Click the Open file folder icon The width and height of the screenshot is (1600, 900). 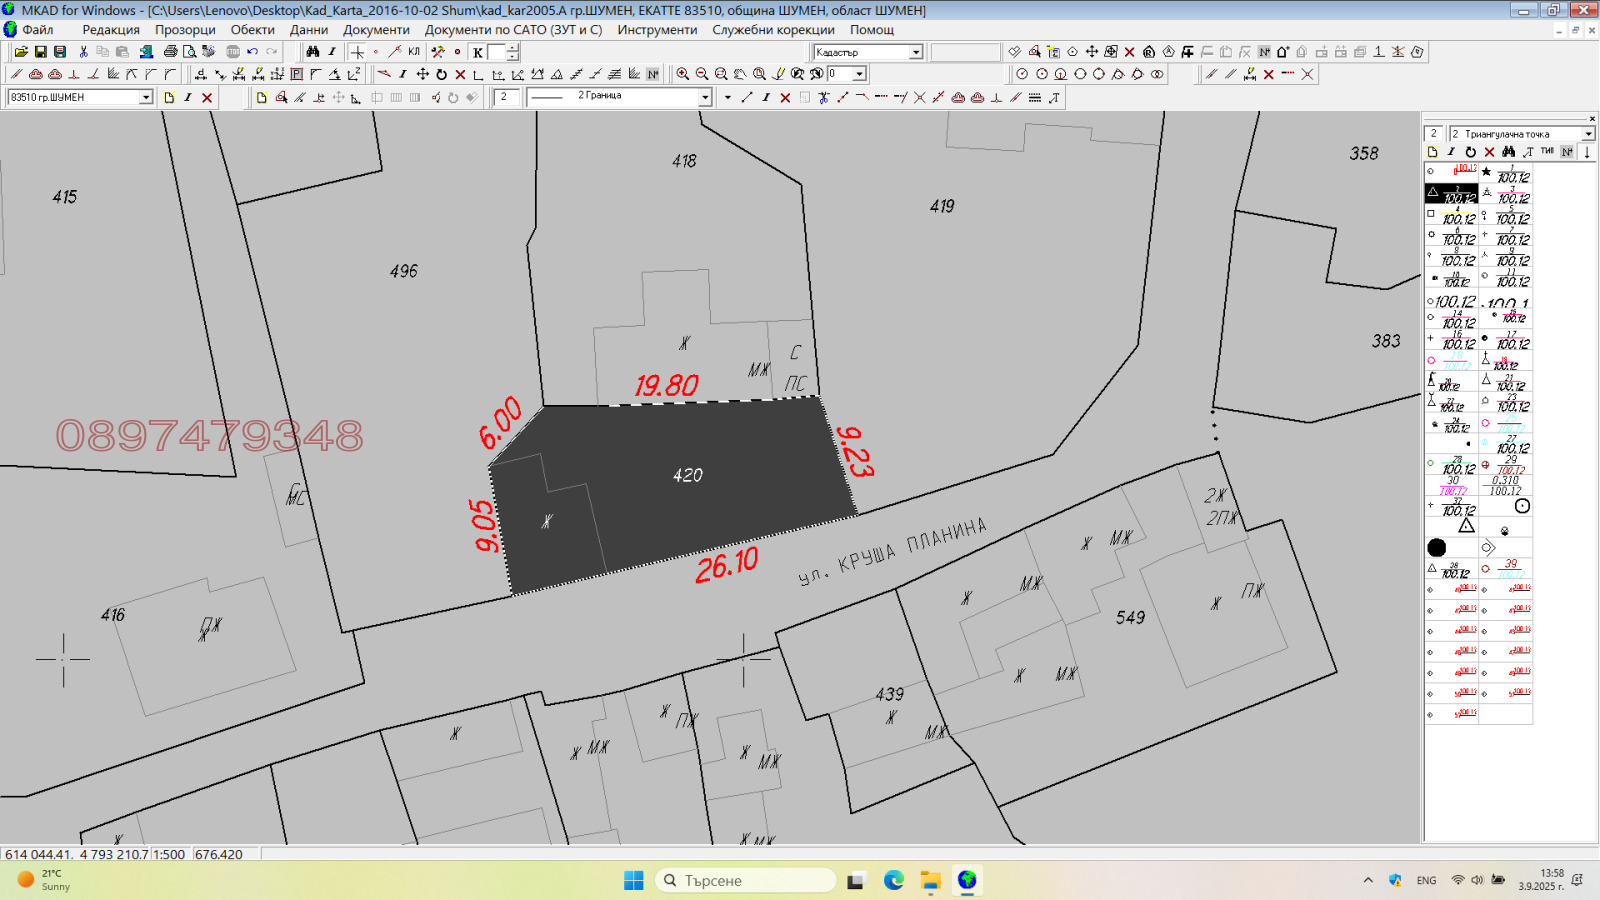tap(21, 52)
